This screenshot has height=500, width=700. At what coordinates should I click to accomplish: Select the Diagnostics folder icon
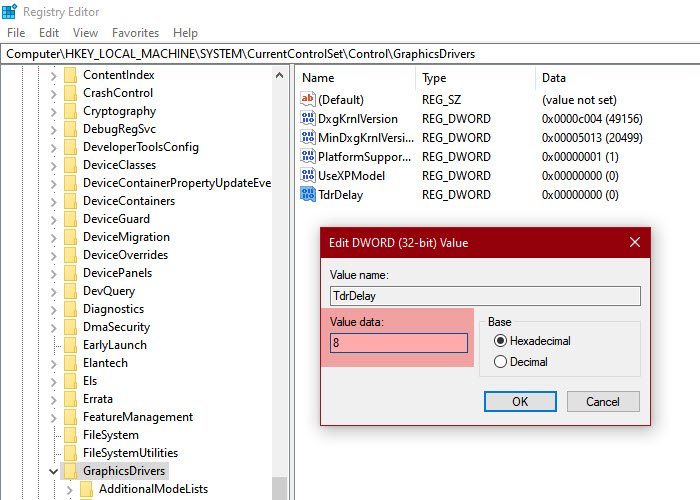(x=70, y=309)
